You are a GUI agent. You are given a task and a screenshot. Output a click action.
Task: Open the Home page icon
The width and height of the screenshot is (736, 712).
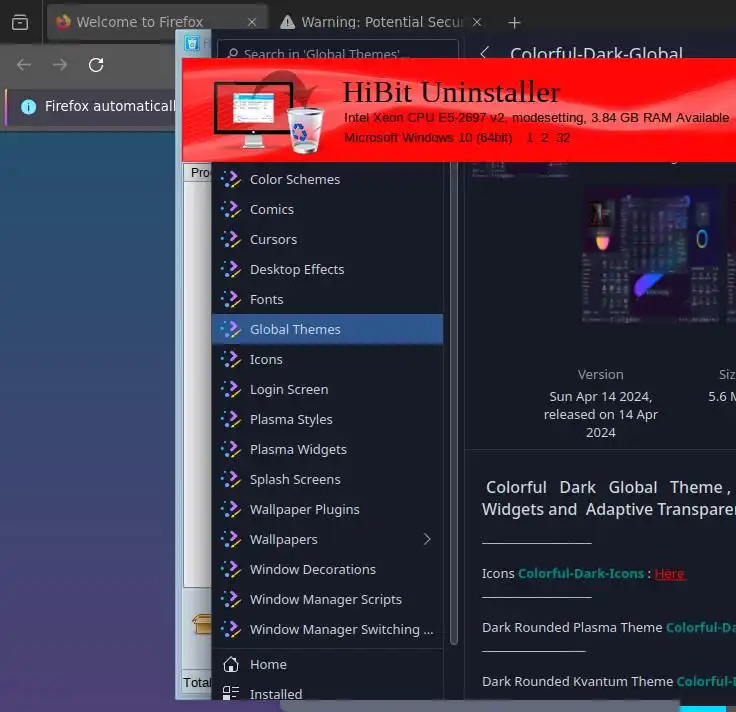pyautogui.click(x=231, y=665)
